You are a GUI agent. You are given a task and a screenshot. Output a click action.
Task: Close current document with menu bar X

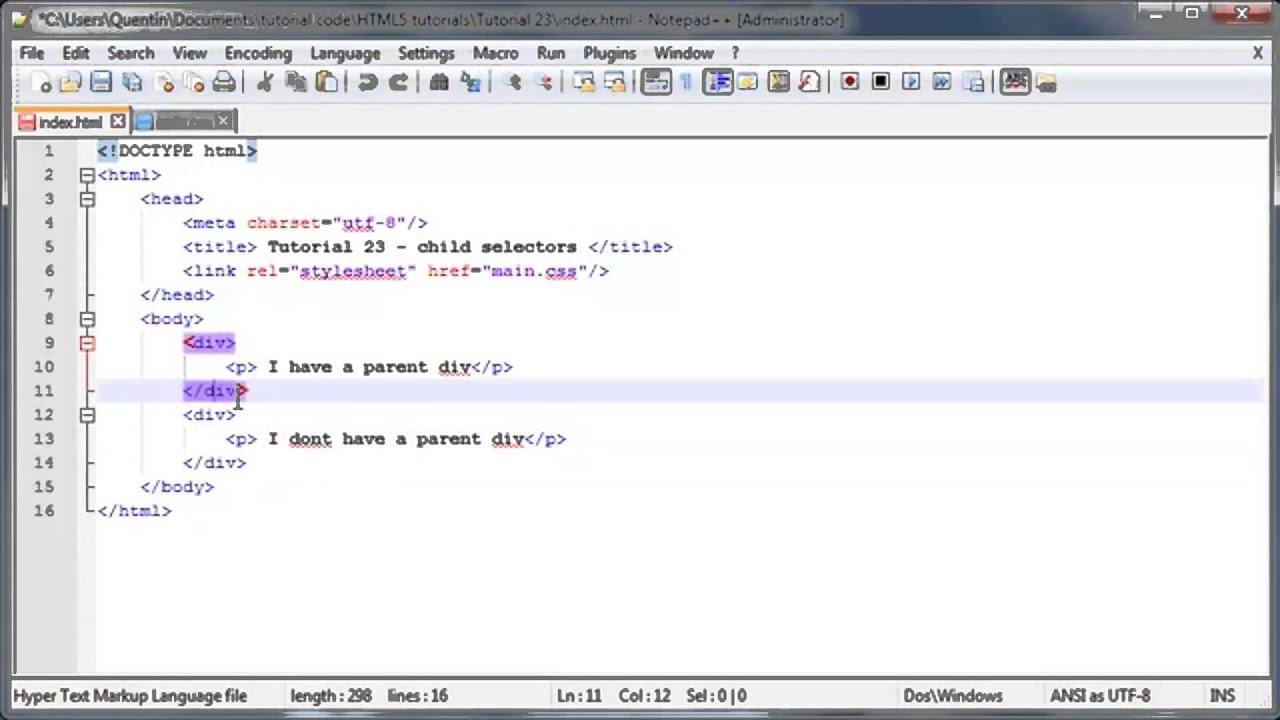[1258, 53]
